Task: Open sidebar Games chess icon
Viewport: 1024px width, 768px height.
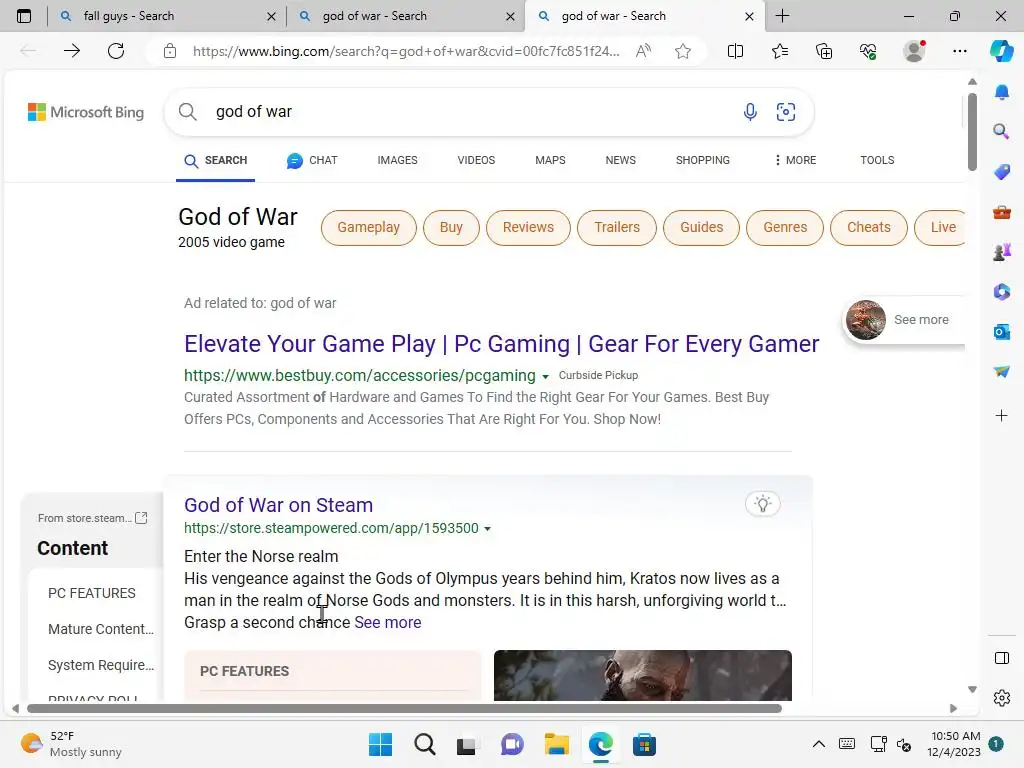Action: 1002,252
